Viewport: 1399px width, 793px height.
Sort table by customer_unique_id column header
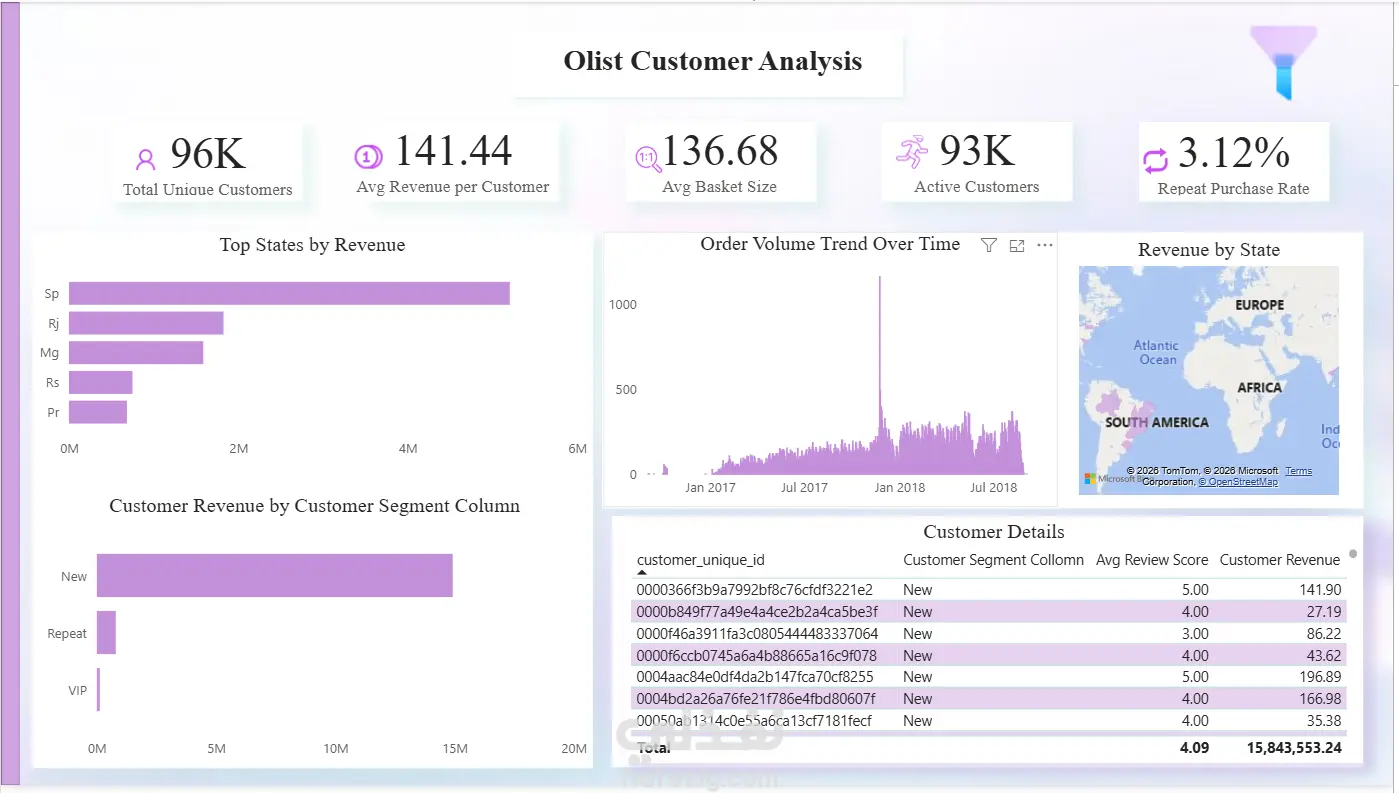[701, 560]
